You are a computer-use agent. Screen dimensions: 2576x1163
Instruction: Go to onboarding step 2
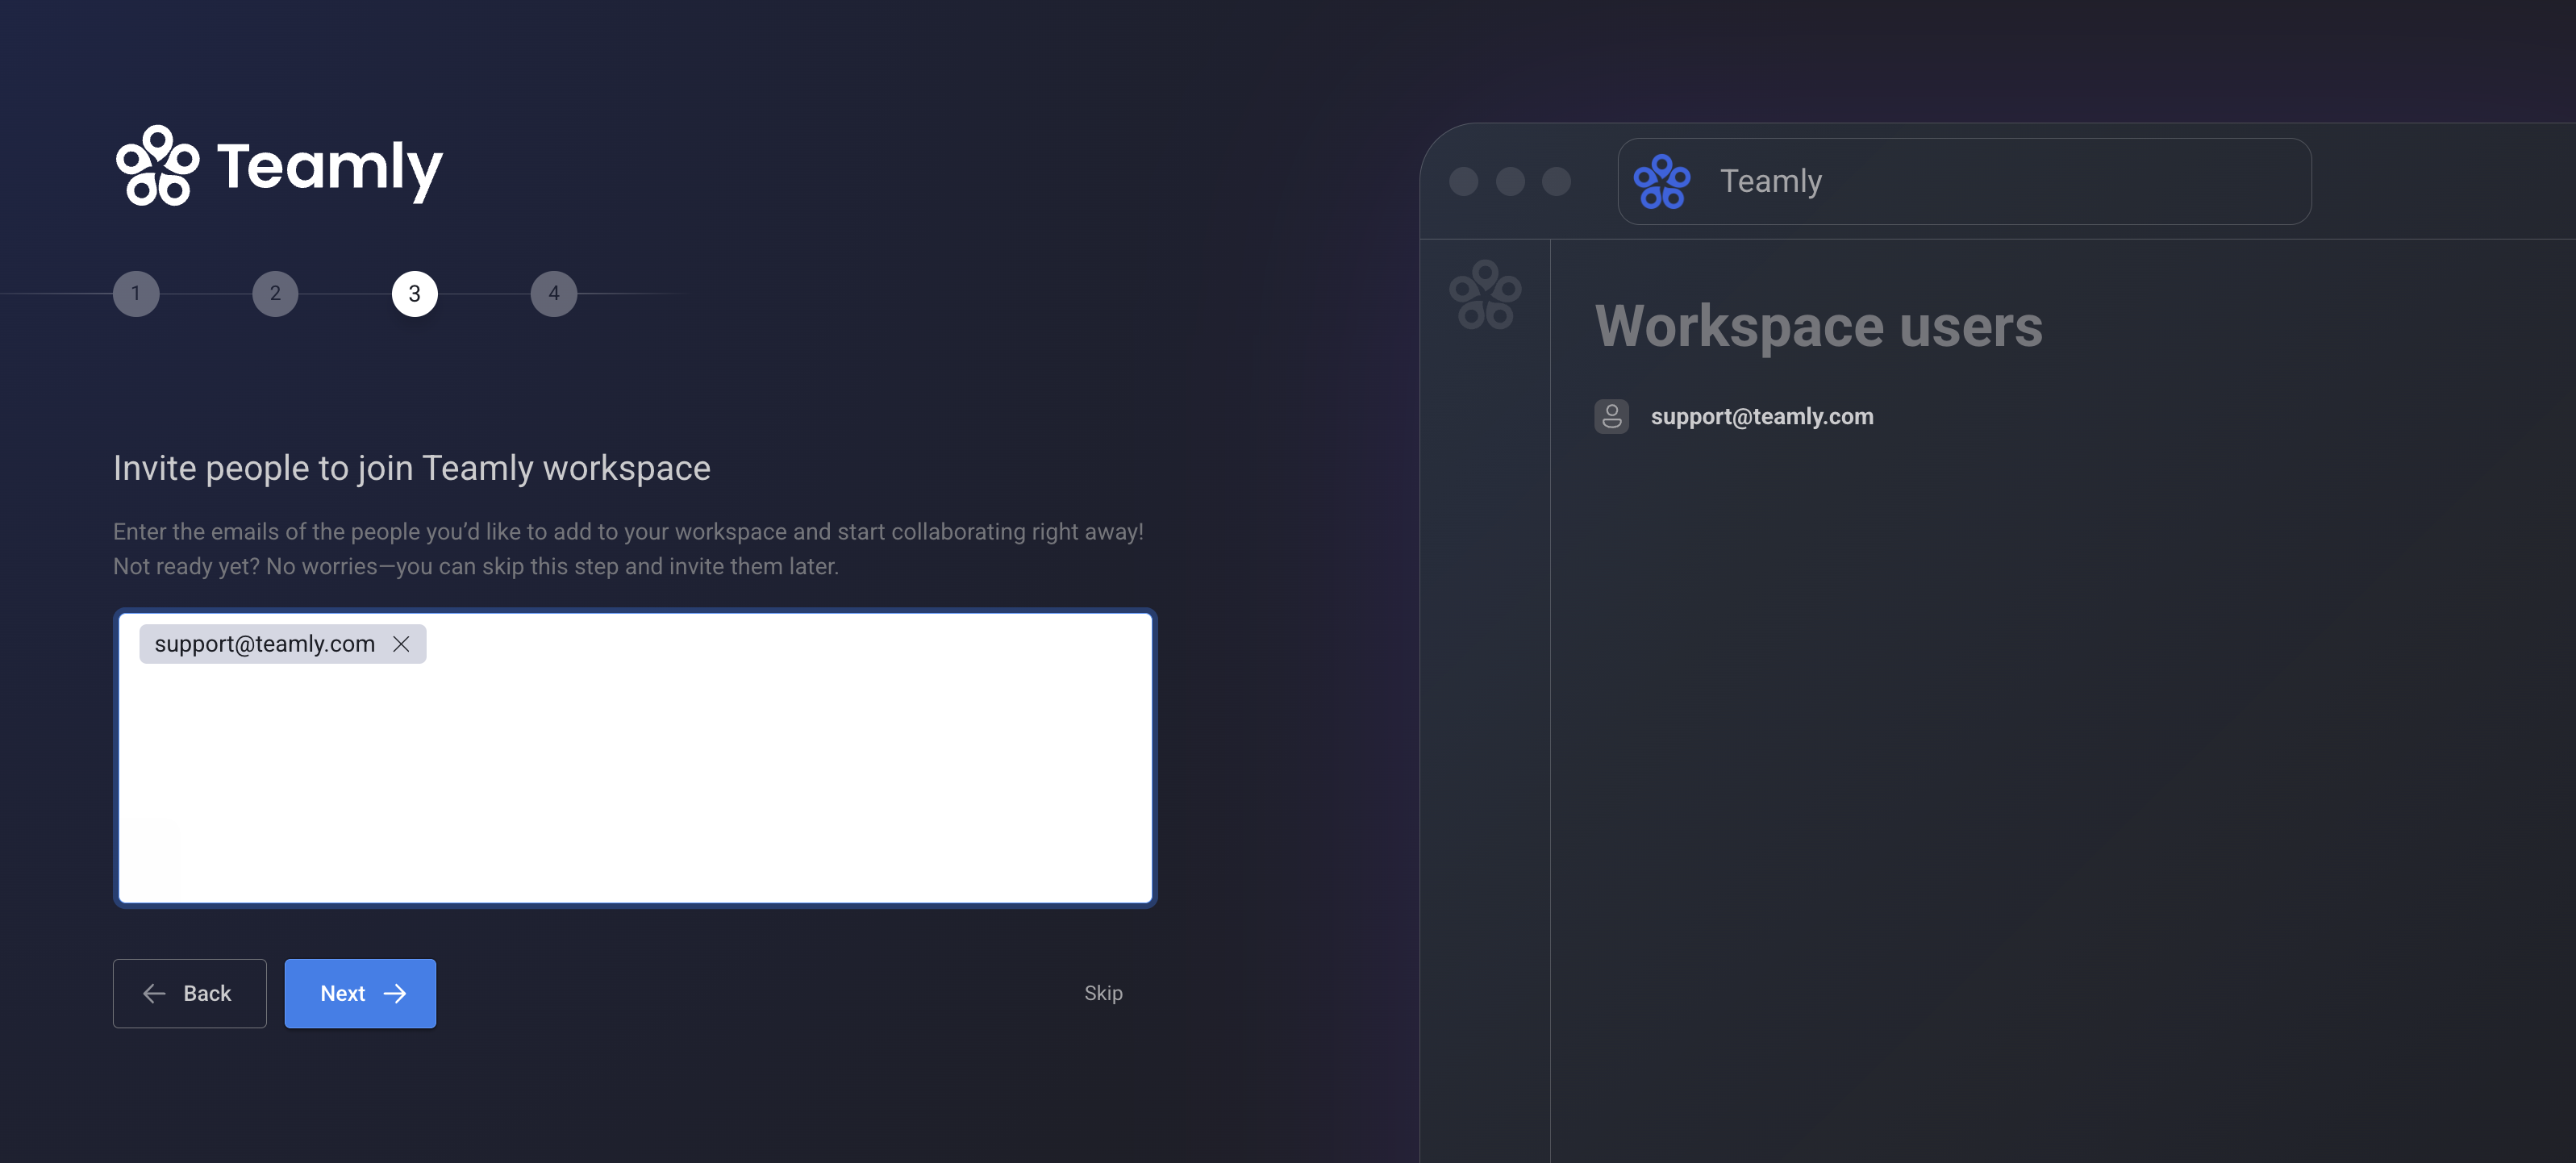click(x=275, y=294)
